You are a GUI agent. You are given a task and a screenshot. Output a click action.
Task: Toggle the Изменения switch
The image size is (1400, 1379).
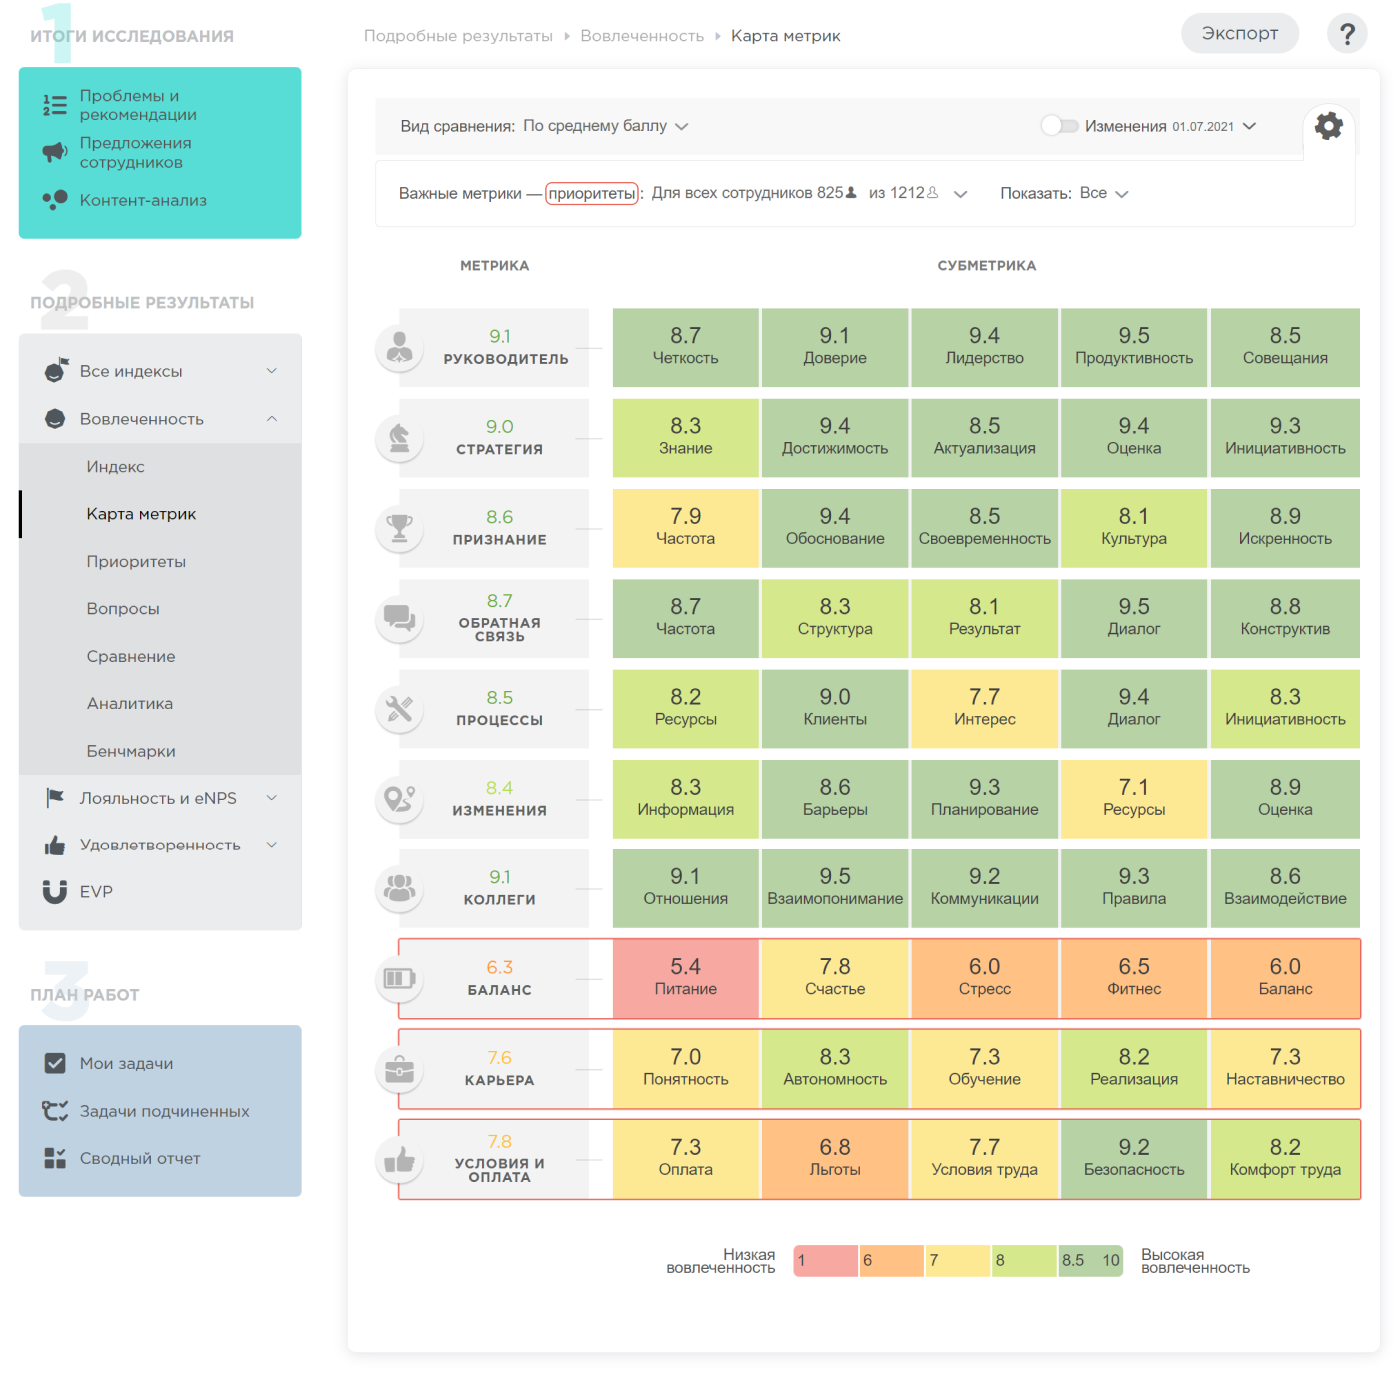point(1060,126)
